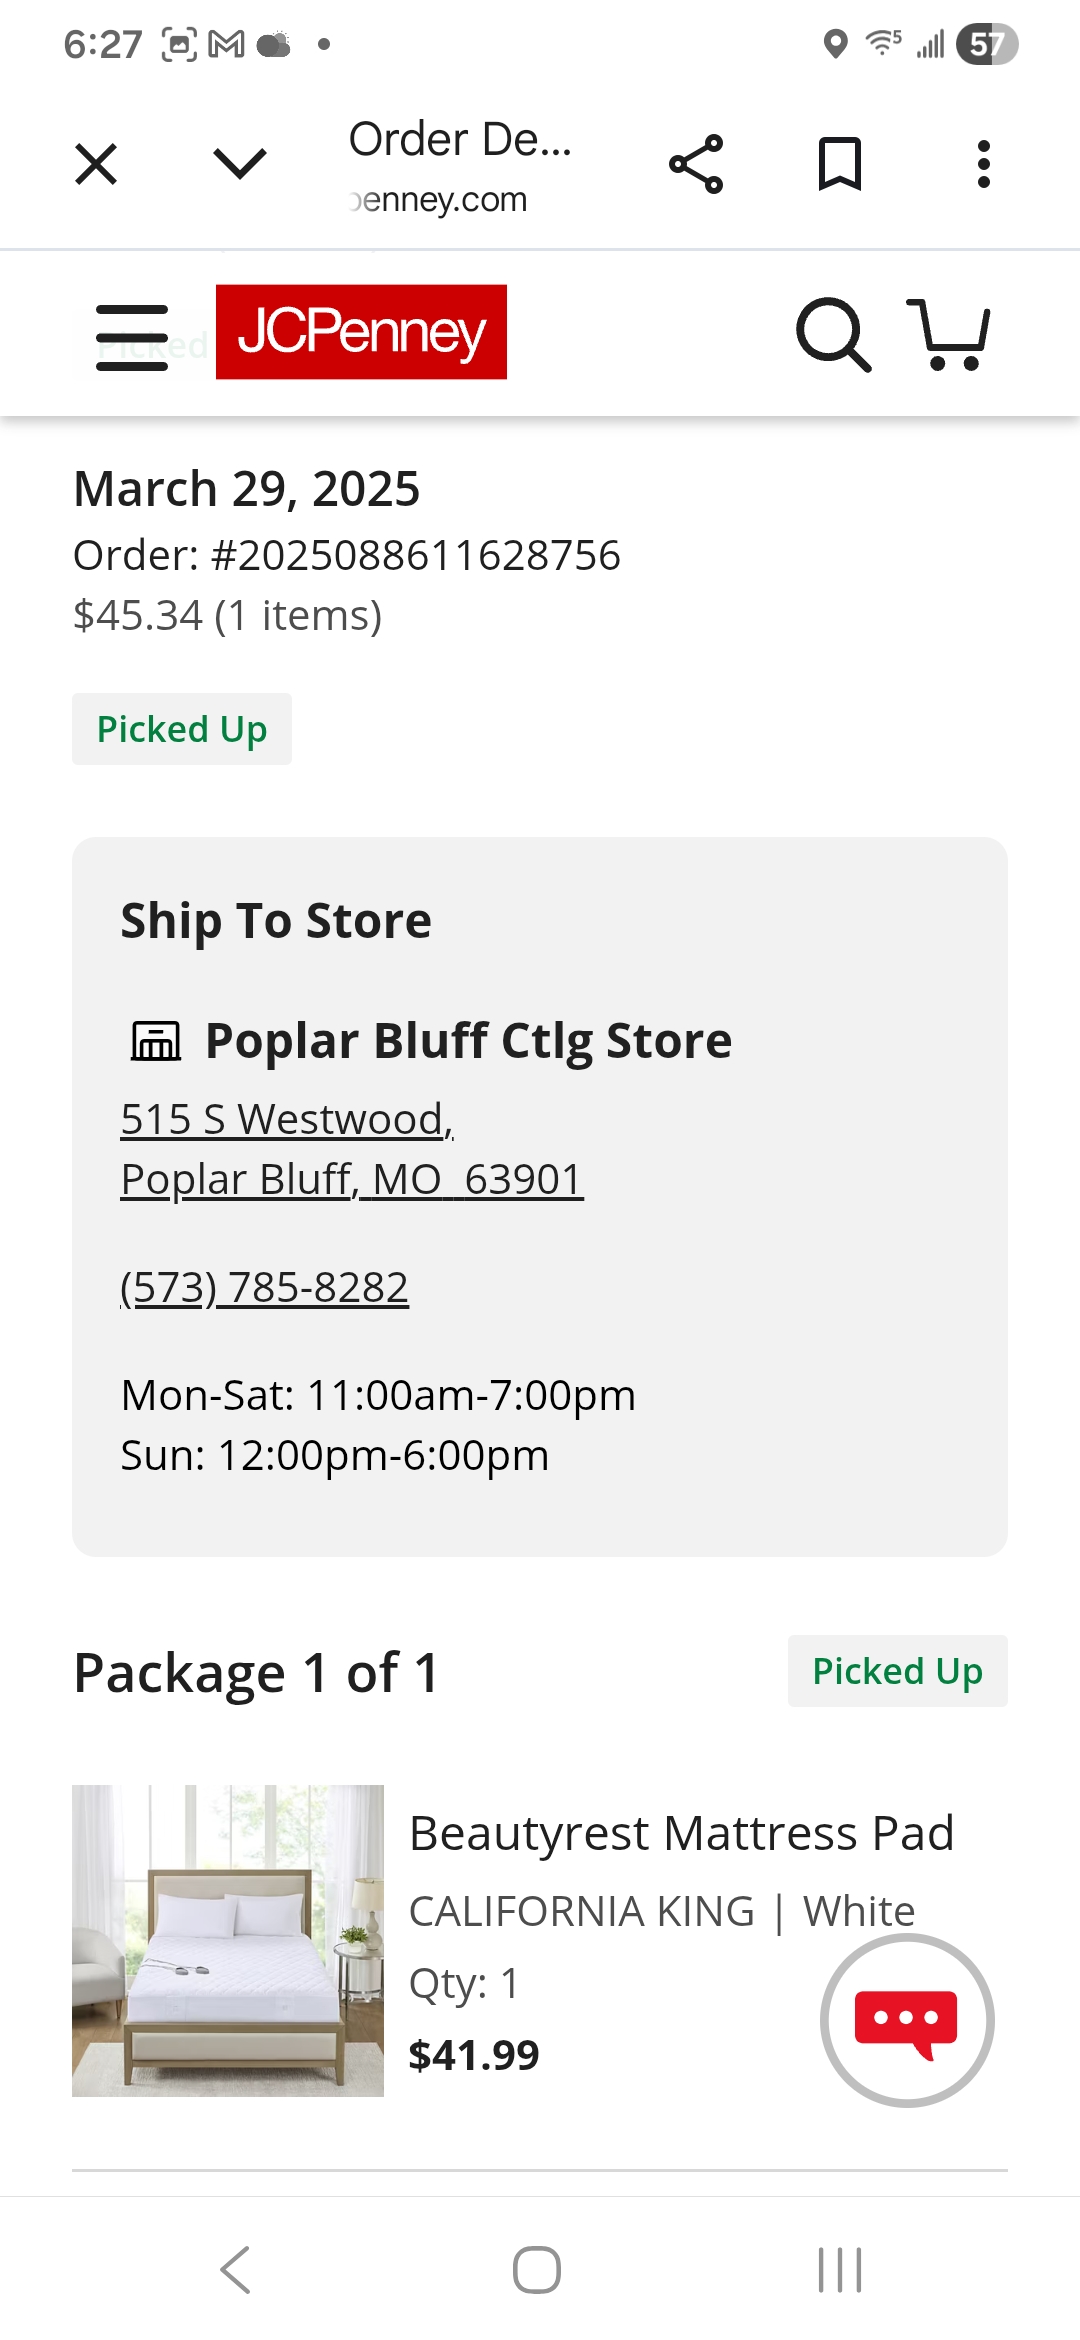The image size is (1080, 2340).
Task: Open the shopping cart
Action: (948, 334)
